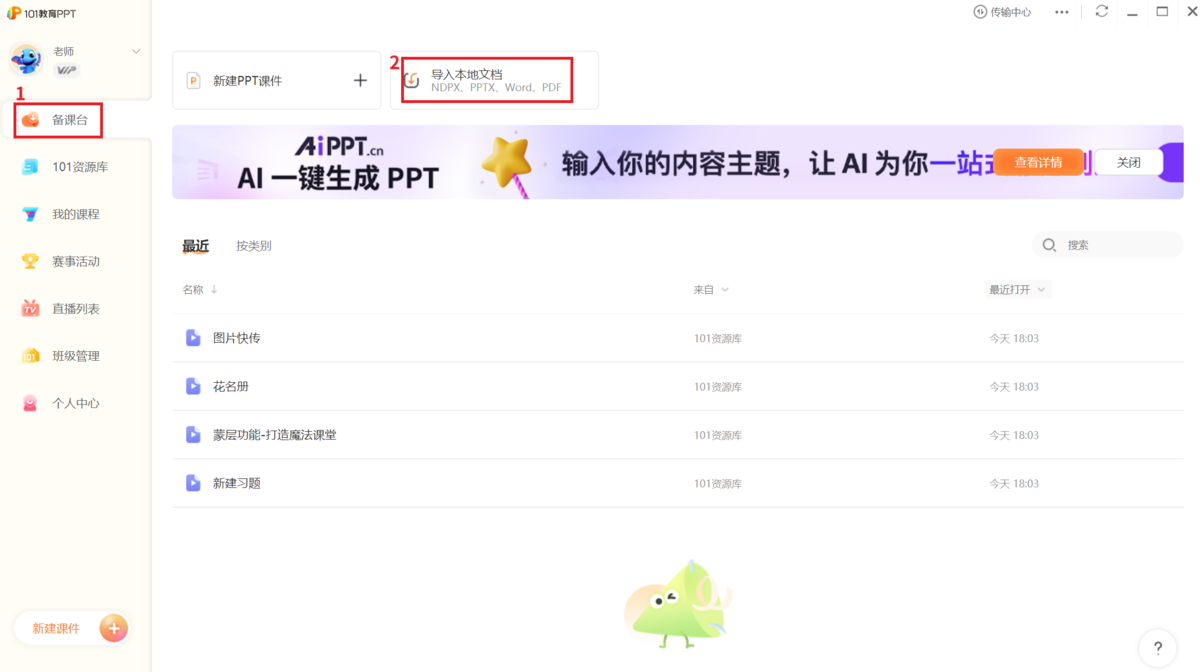Open the 来自 column filter dropdown
Screen dimensions: 1200x672
(712, 289)
